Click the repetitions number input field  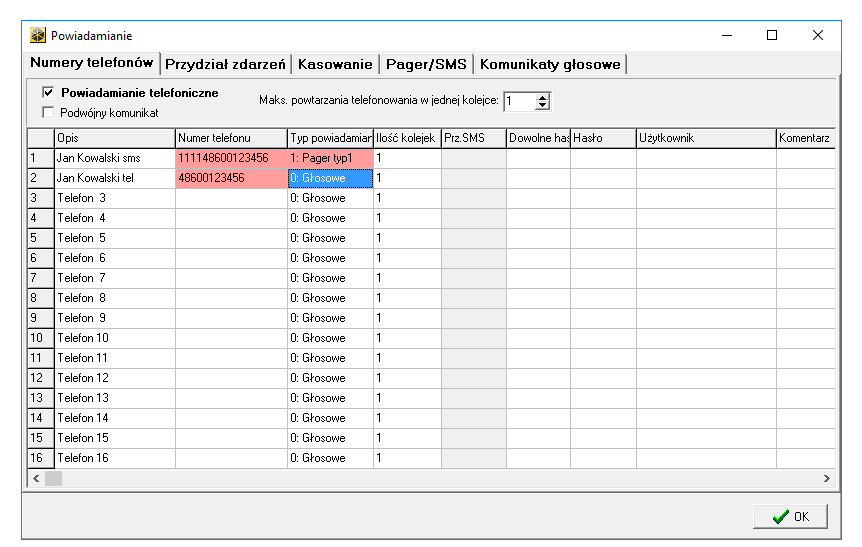(519, 101)
